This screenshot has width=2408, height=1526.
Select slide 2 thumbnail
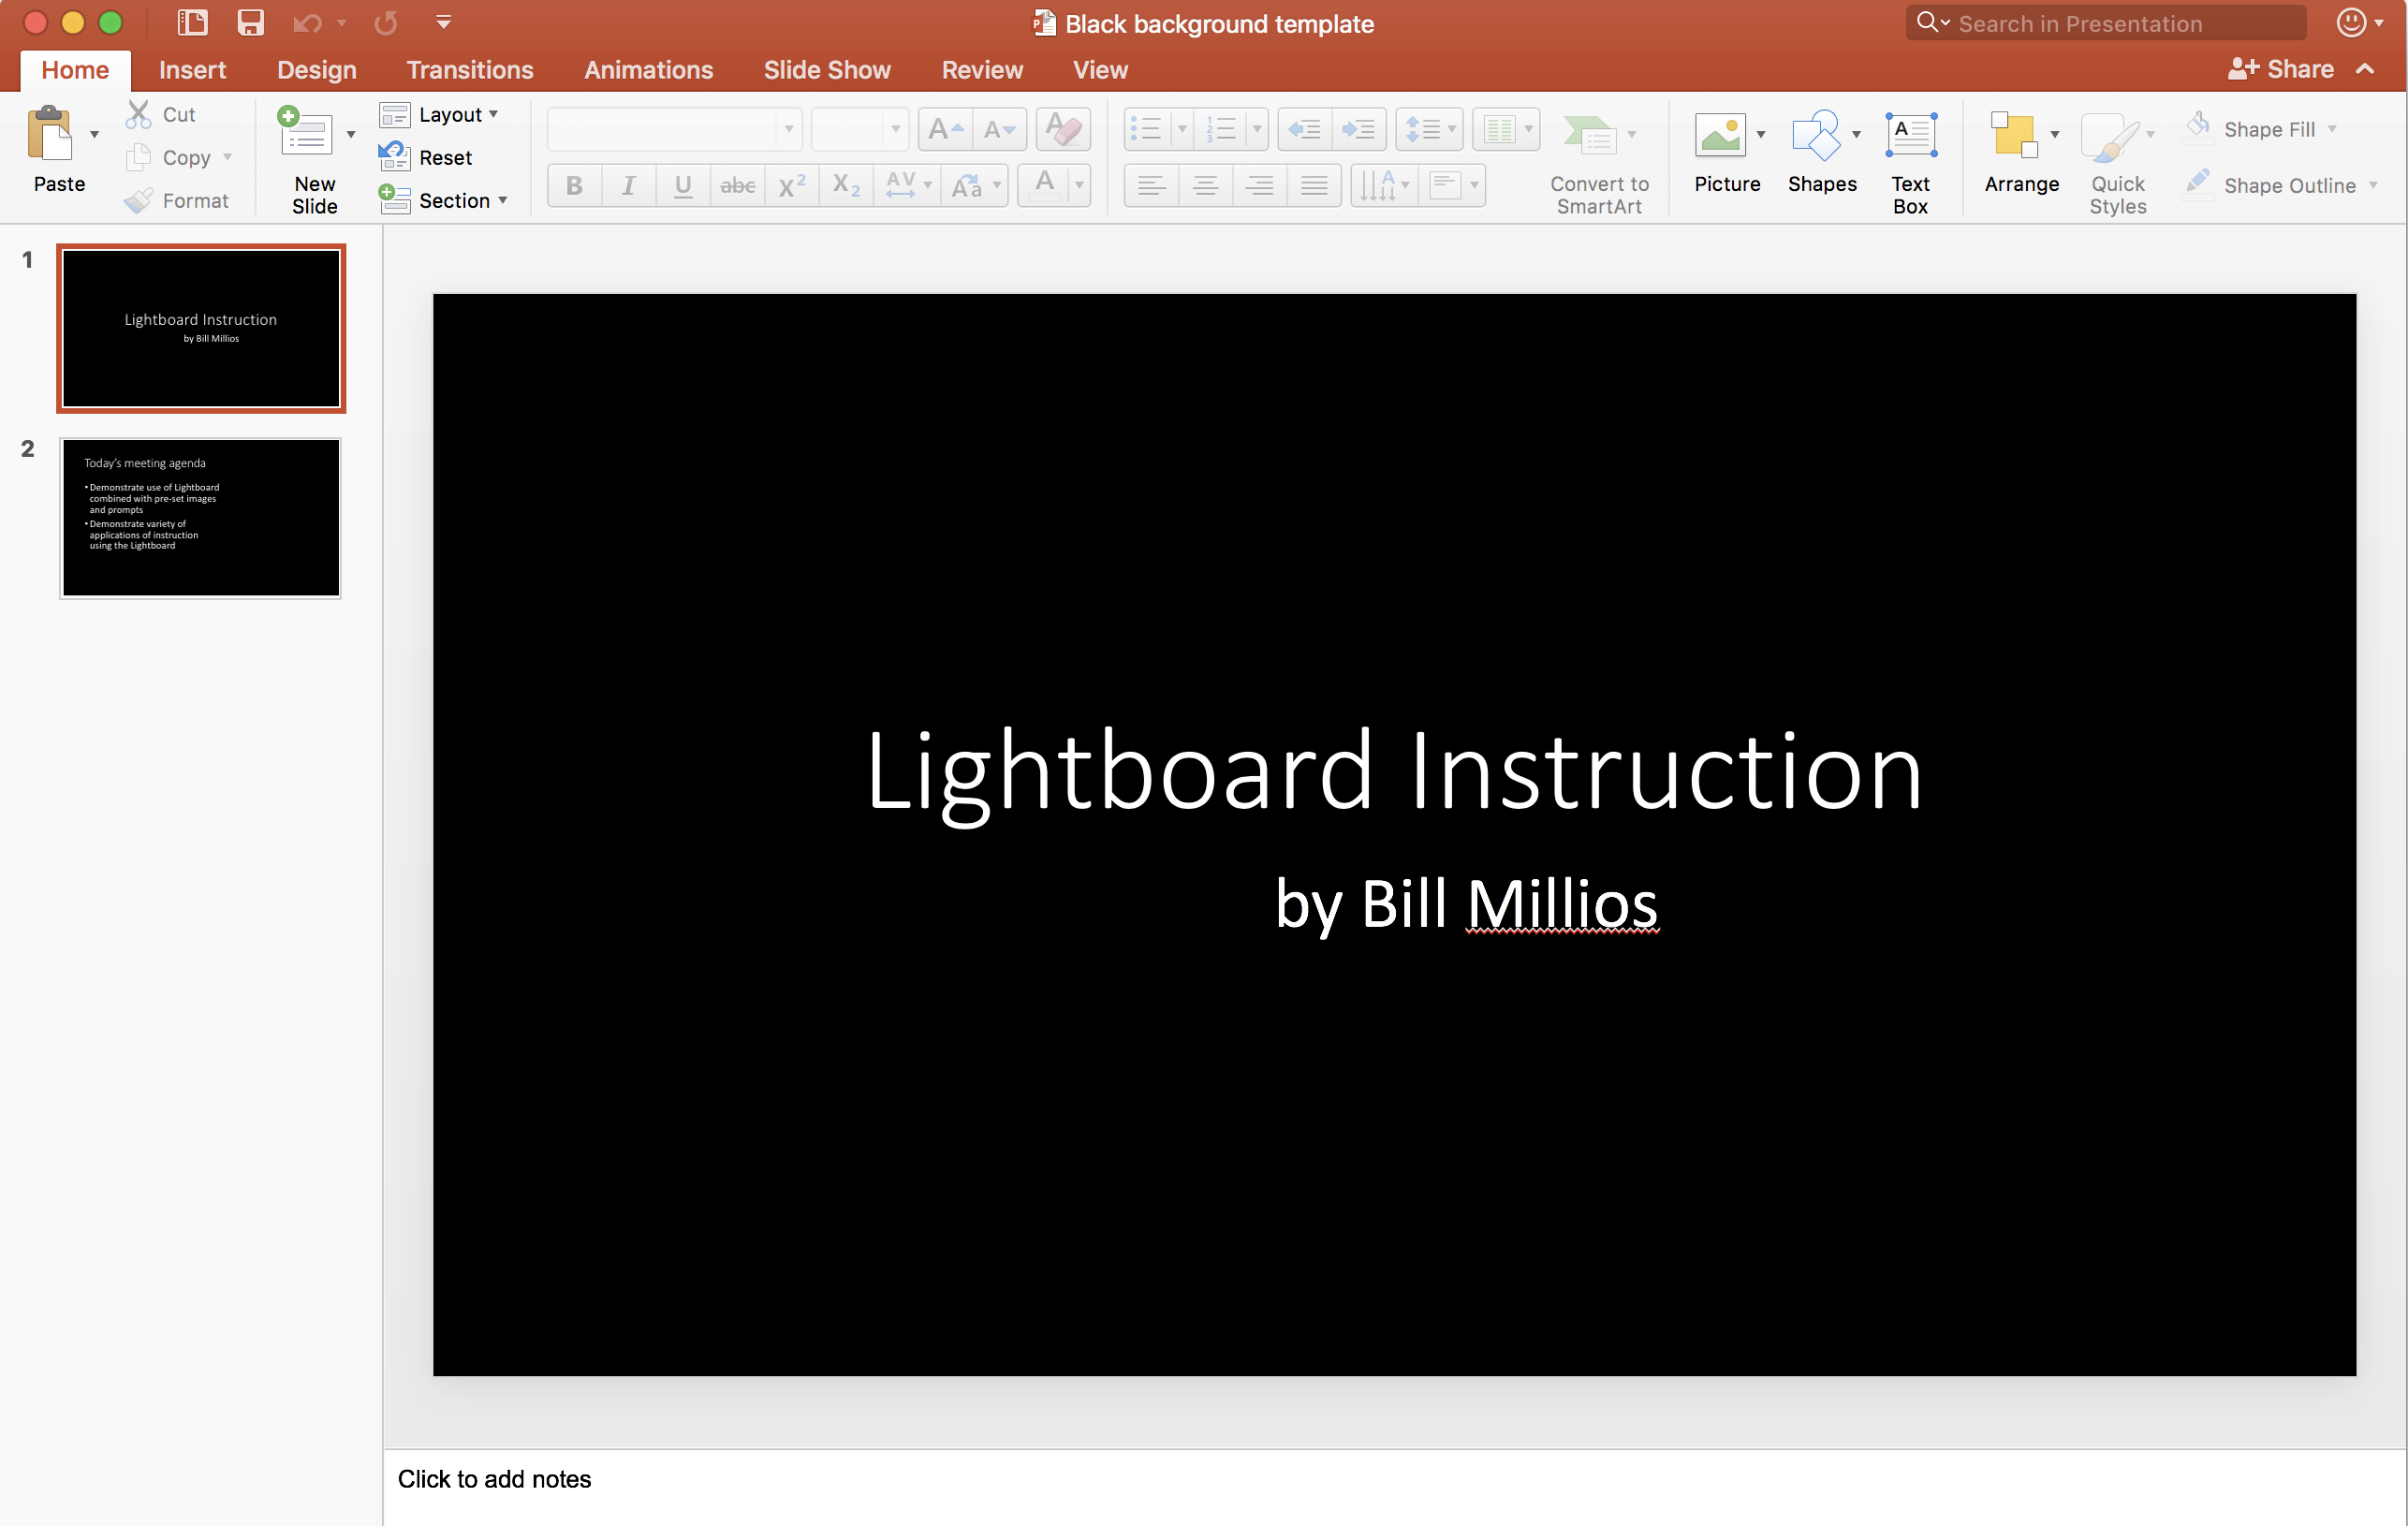(201, 518)
